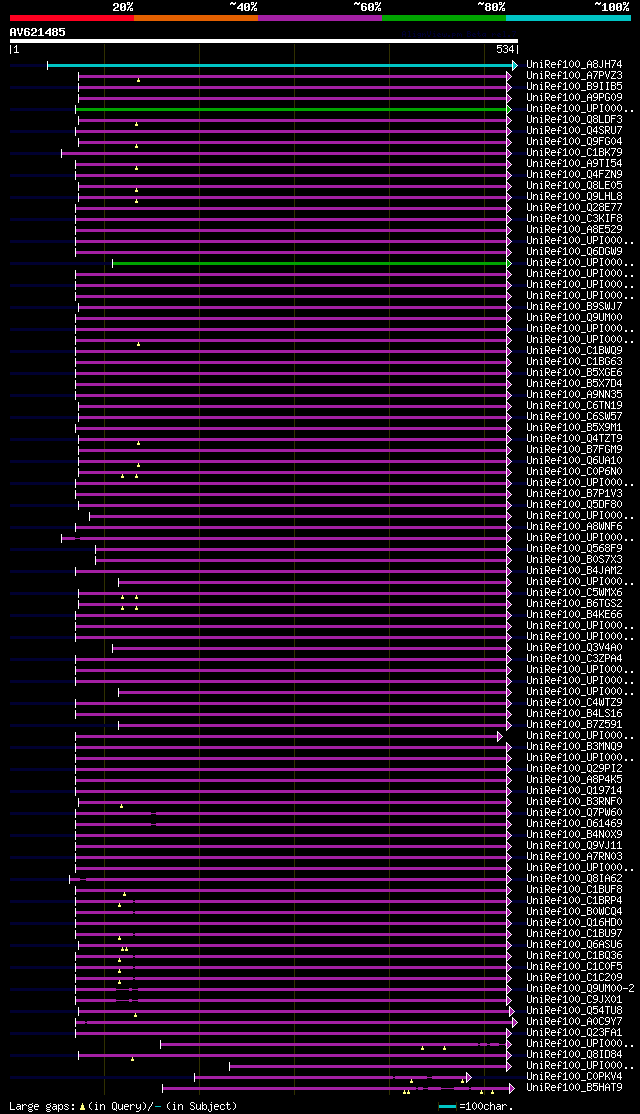Pick the UniRef100_Q3V4A0 hit name
Screen dimensions: 640x1114
pos(575,648)
